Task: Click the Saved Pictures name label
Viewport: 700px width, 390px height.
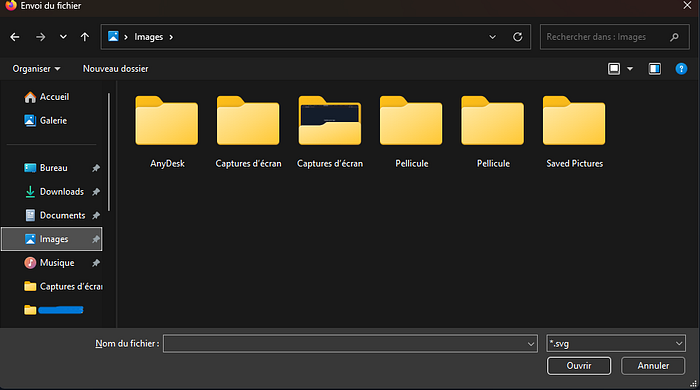Action: tap(575, 164)
